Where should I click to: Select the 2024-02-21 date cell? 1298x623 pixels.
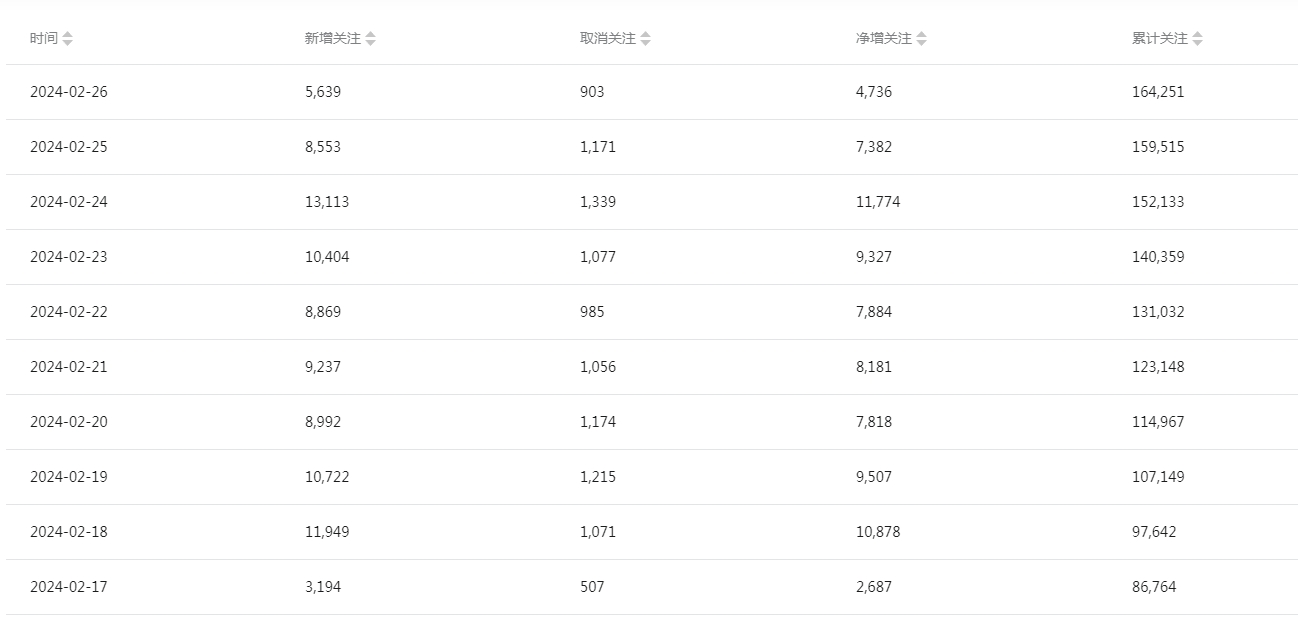pos(69,367)
